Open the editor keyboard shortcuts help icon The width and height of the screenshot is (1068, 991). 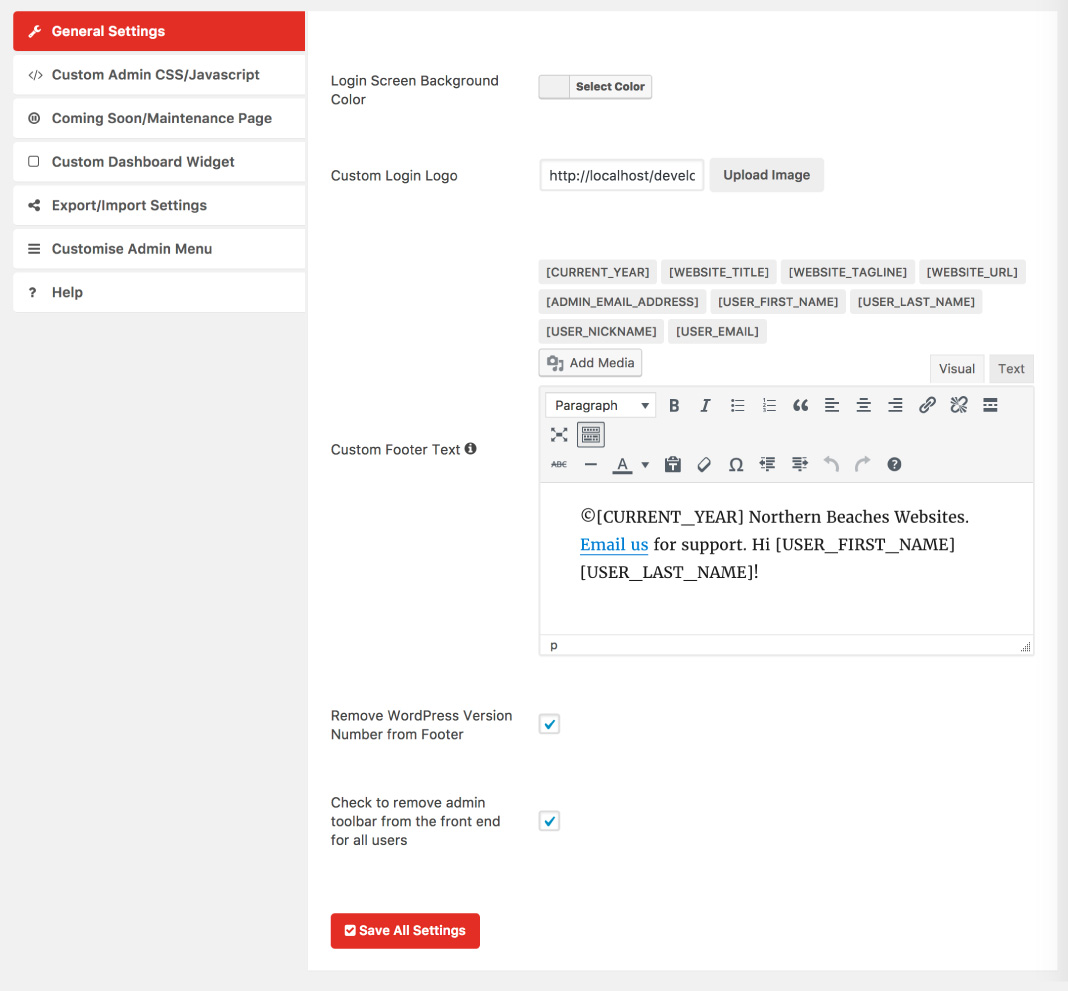pyautogui.click(x=894, y=464)
